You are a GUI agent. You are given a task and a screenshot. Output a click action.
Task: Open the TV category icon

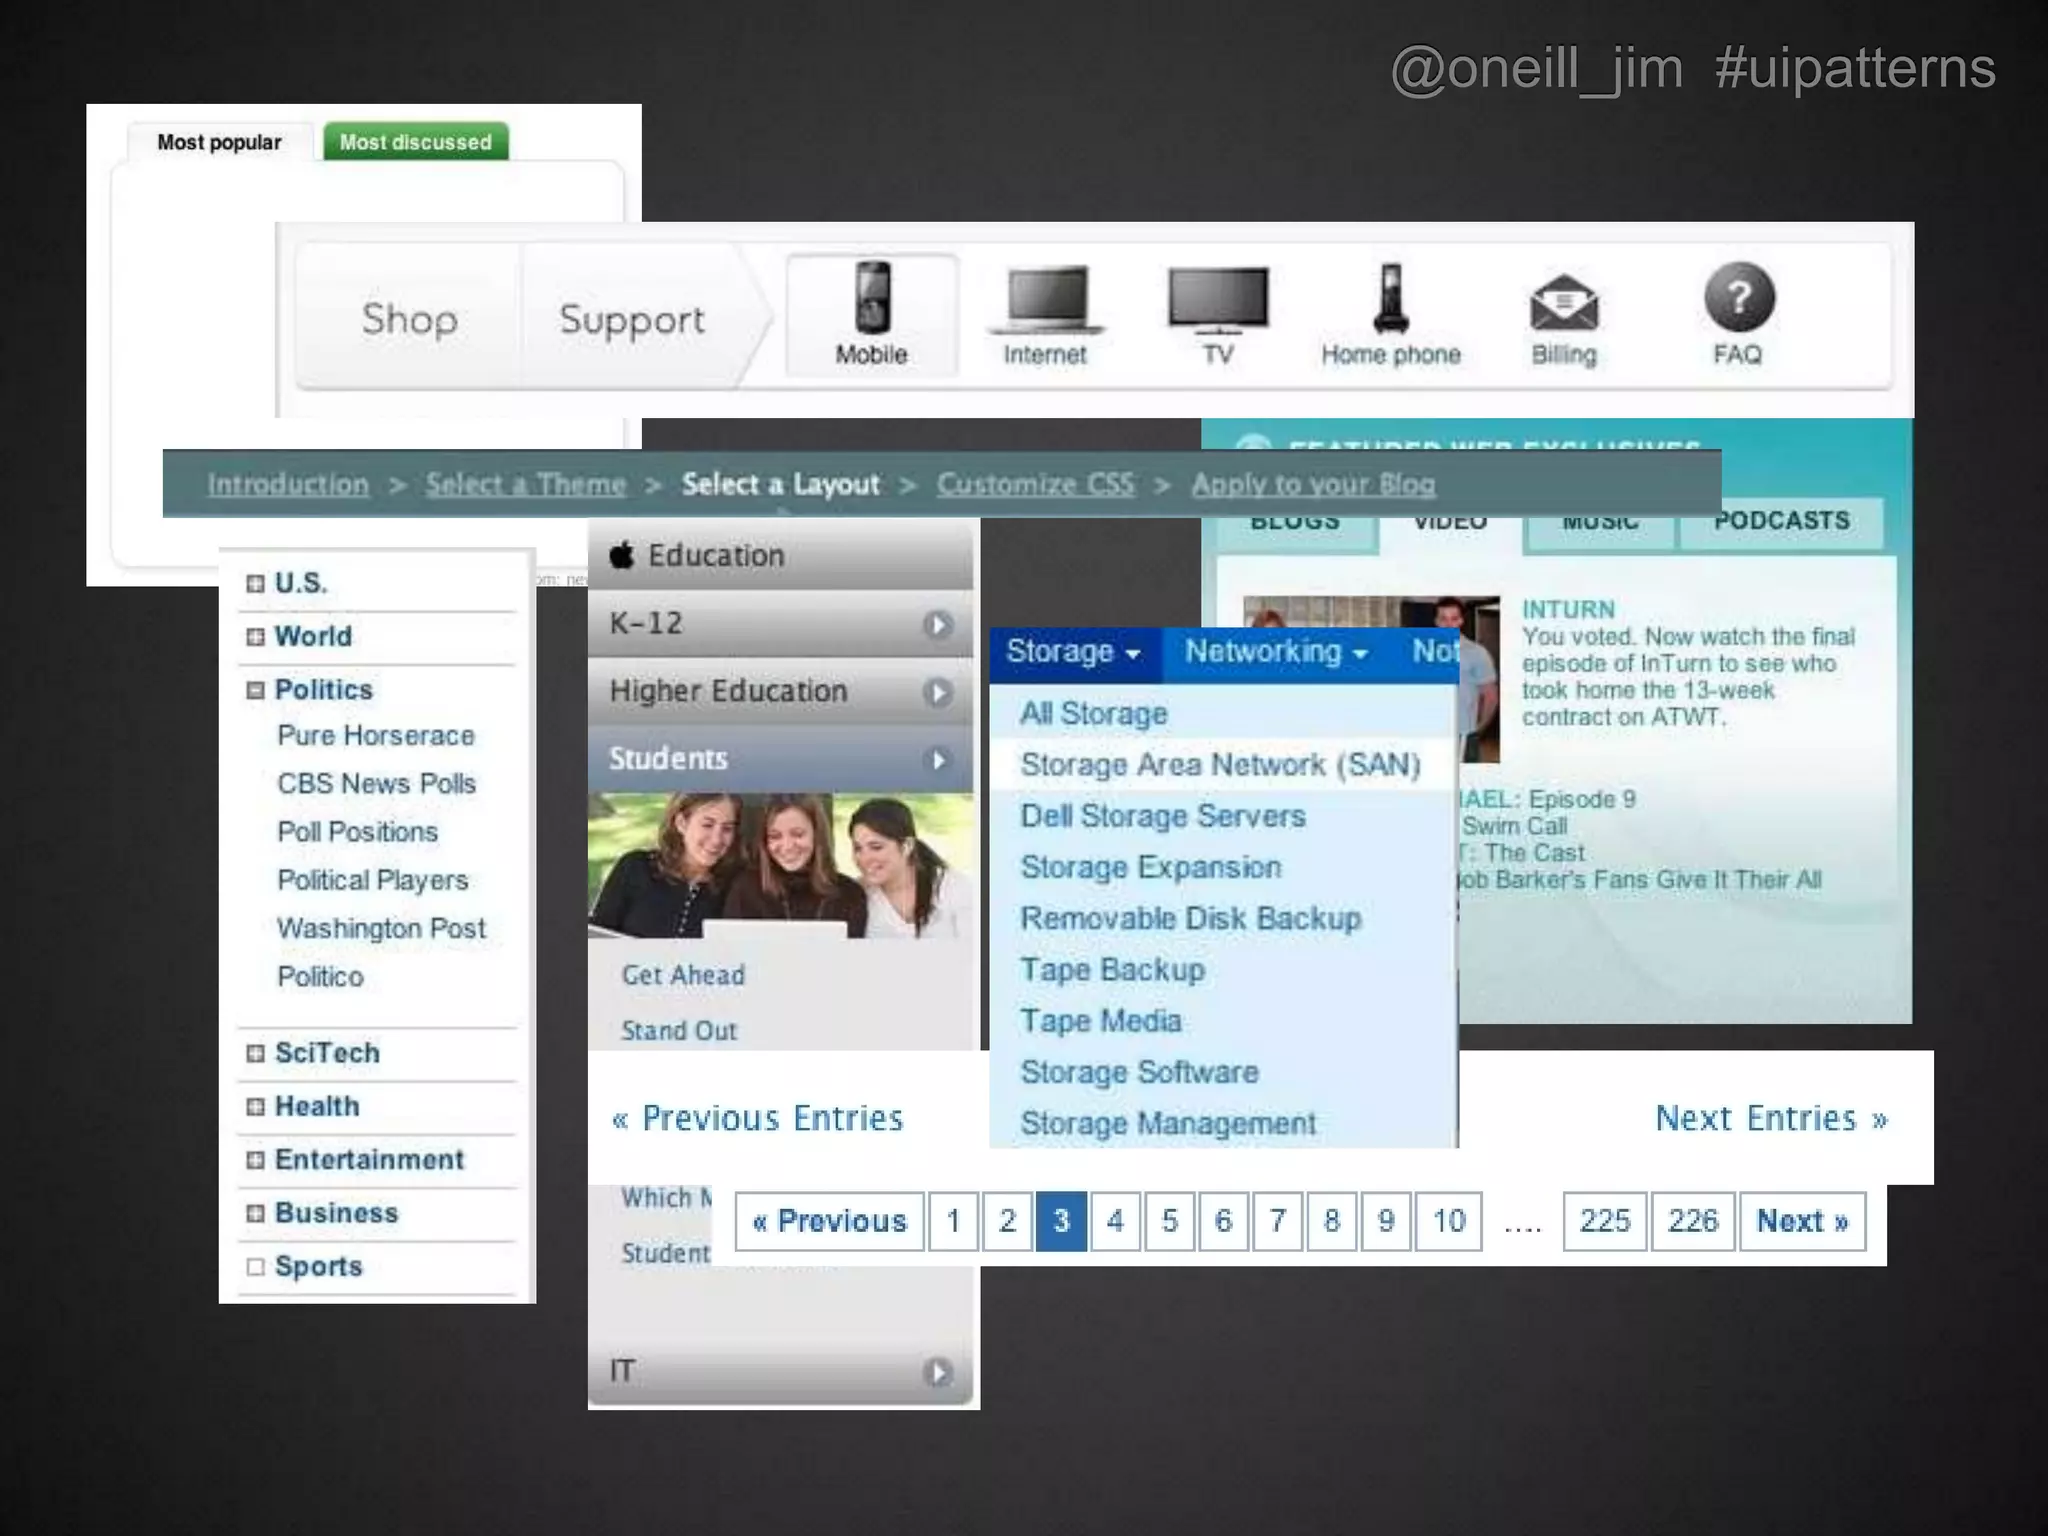pos(1218,298)
